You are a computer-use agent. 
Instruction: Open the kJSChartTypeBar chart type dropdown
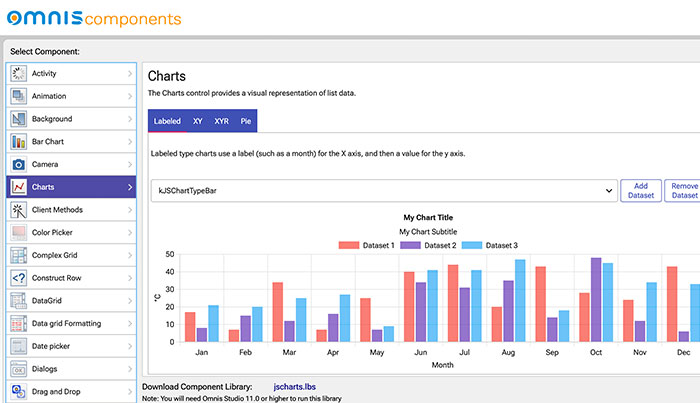[x=383, y=191]
